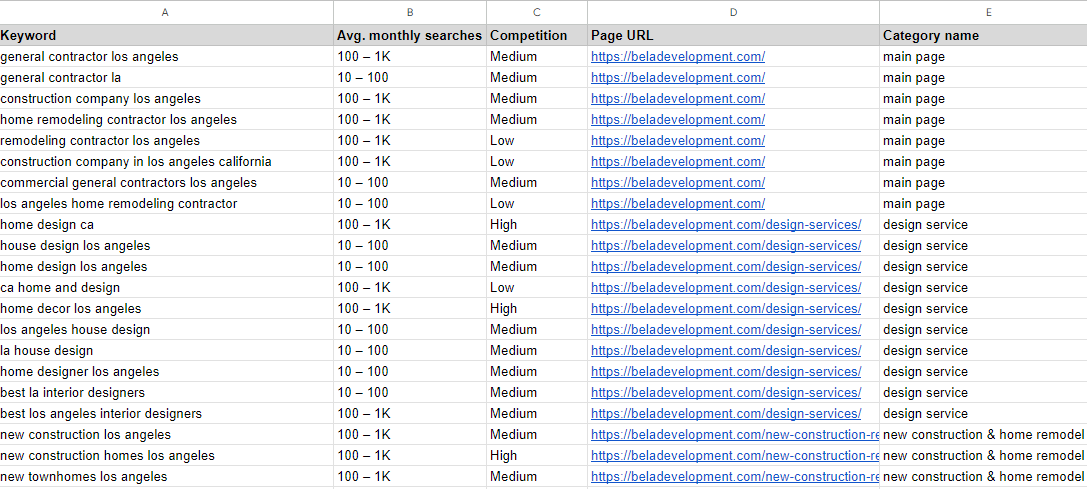Select column E header
Screen dimensions: 1087x489
point(984,12)
